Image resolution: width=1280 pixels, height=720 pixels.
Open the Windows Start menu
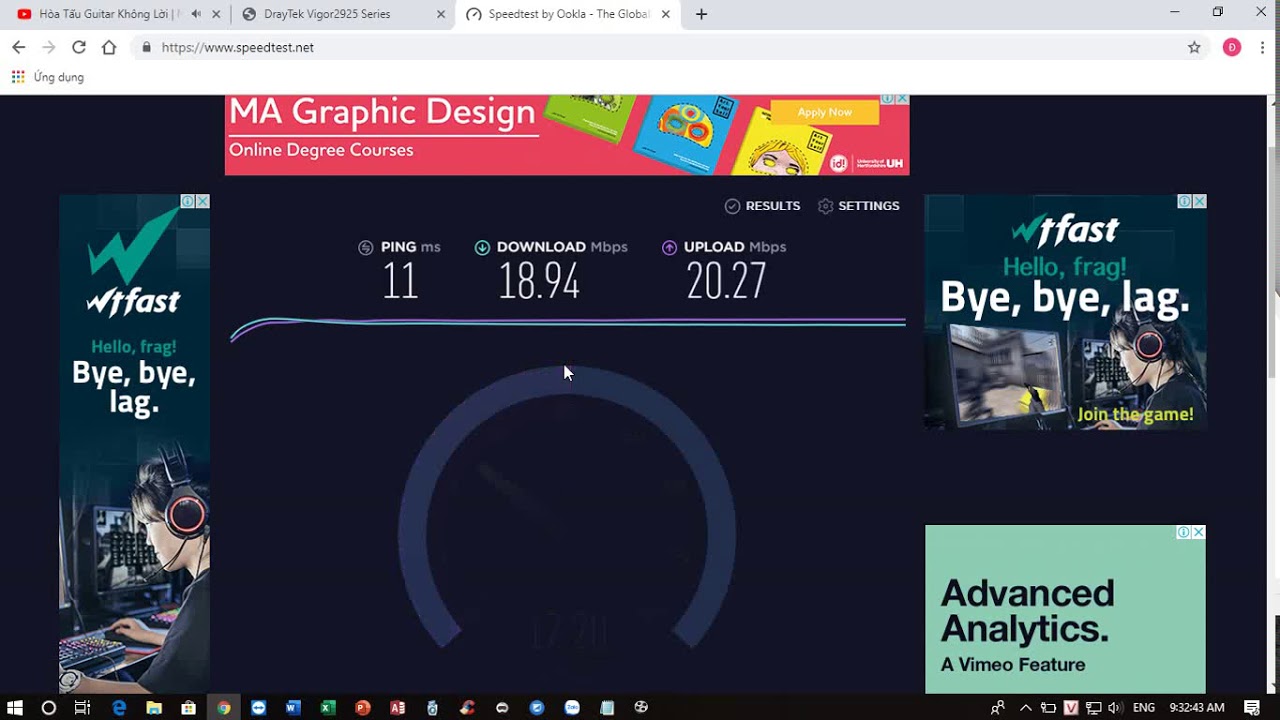(x=15, y=707)
